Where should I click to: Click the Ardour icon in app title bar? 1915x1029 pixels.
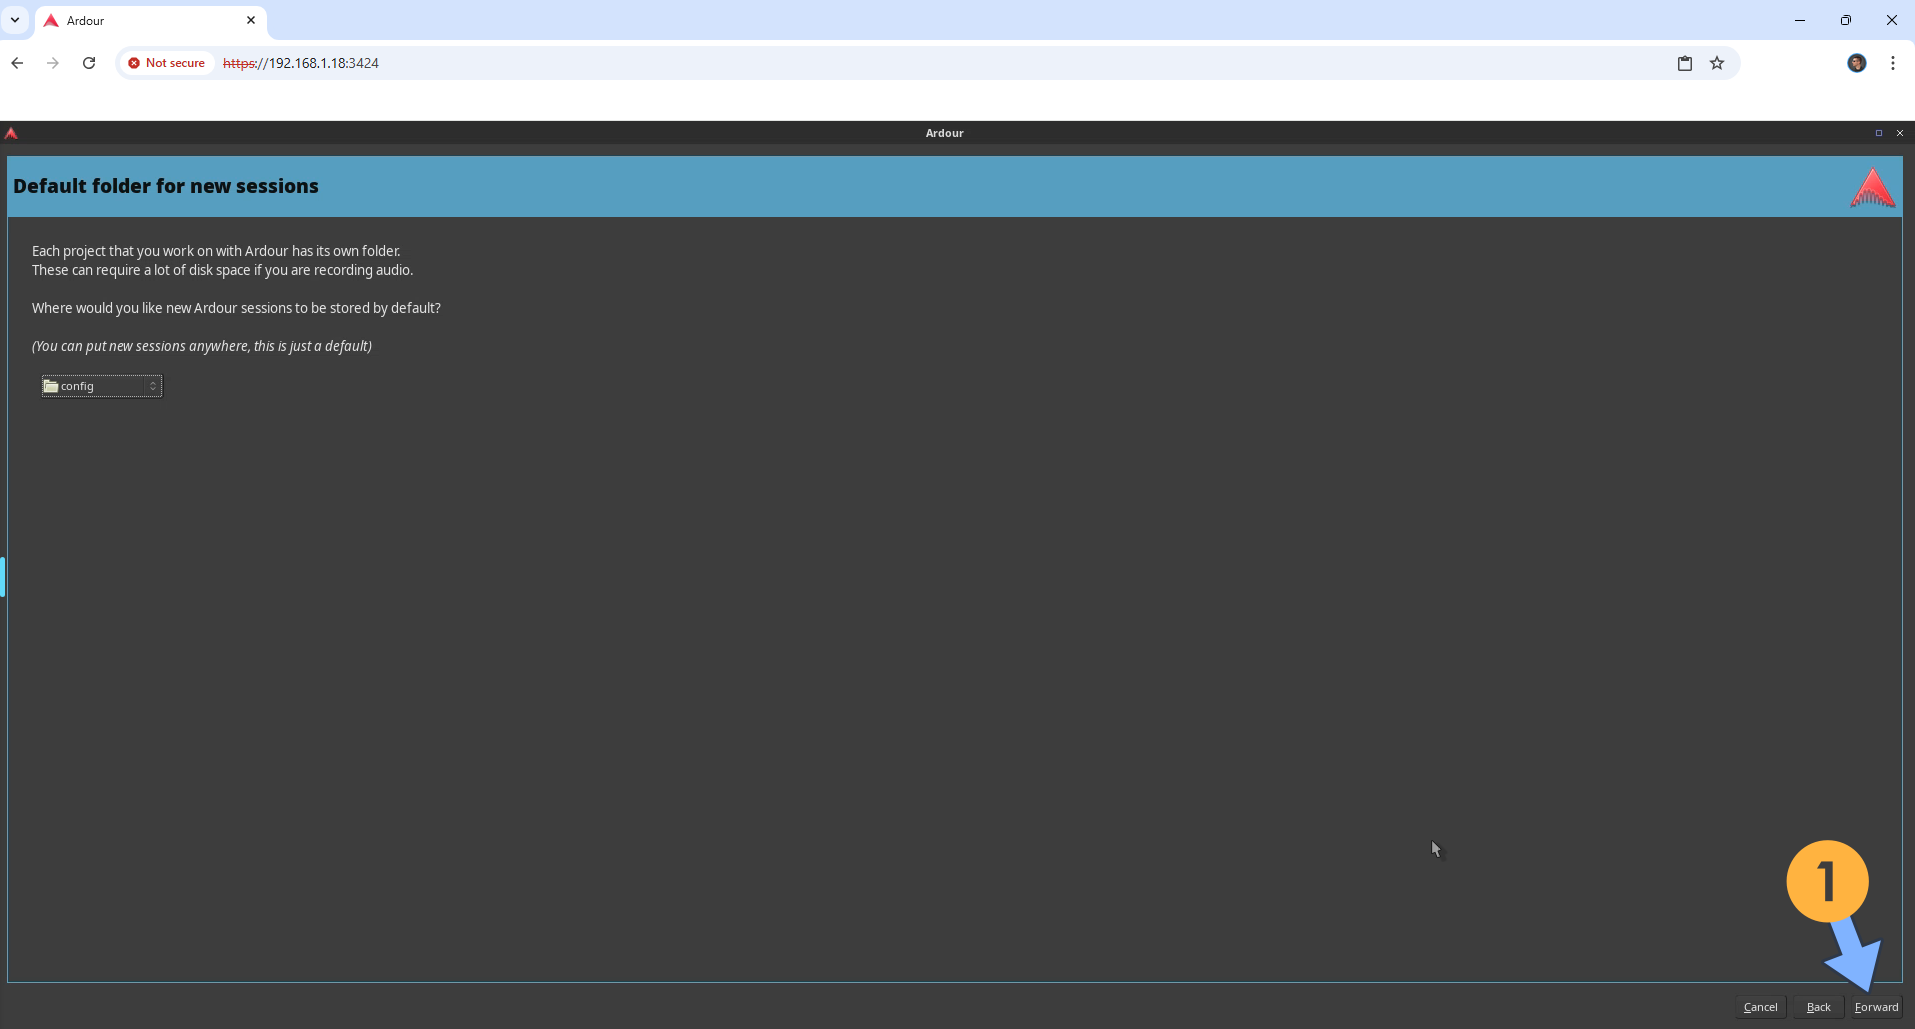click(x=11, y=133)
